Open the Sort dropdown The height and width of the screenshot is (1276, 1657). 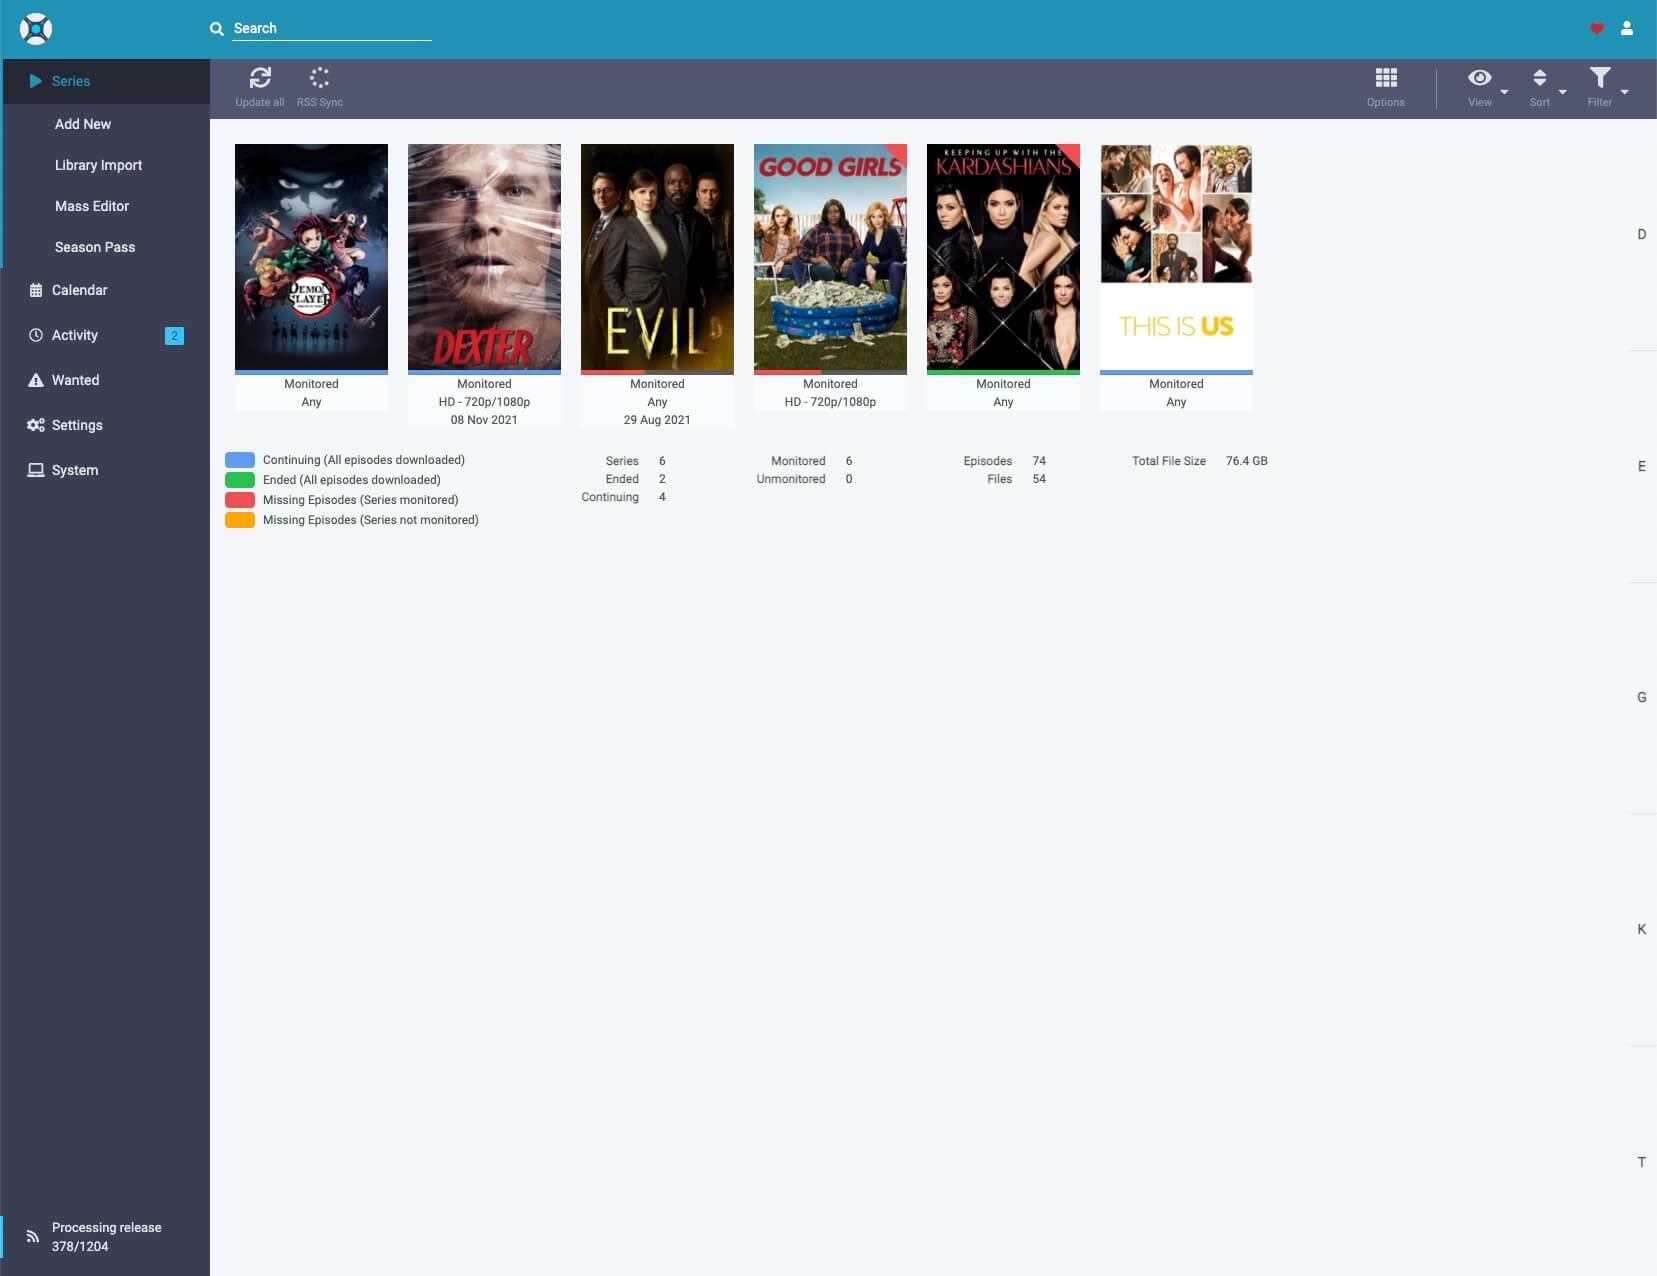(1540, 78)
